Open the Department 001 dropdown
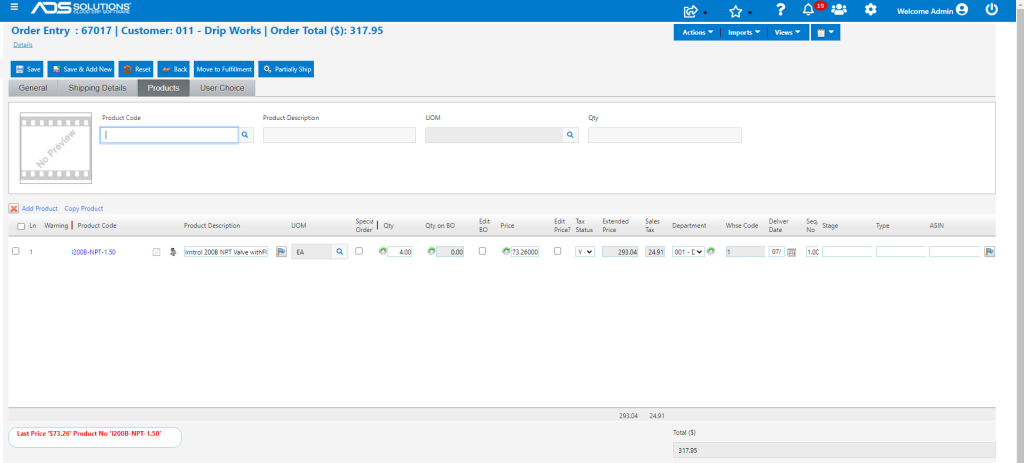This screenshot has height=463, width=1024. pos(688,252)
